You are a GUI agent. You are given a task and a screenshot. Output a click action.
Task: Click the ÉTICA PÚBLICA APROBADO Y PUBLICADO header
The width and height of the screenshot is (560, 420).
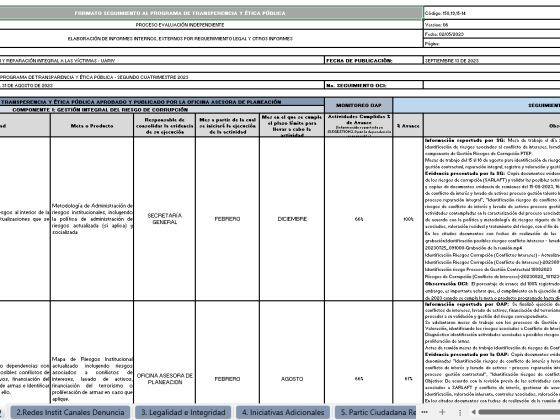[x=162, y=102]
